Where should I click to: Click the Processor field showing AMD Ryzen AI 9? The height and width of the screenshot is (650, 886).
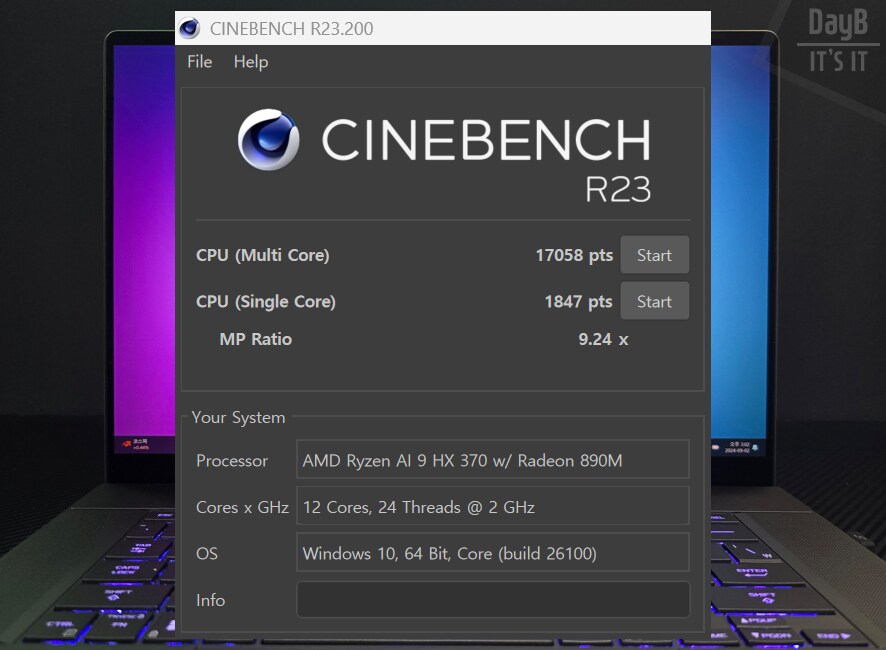click(x=493, y=459)
